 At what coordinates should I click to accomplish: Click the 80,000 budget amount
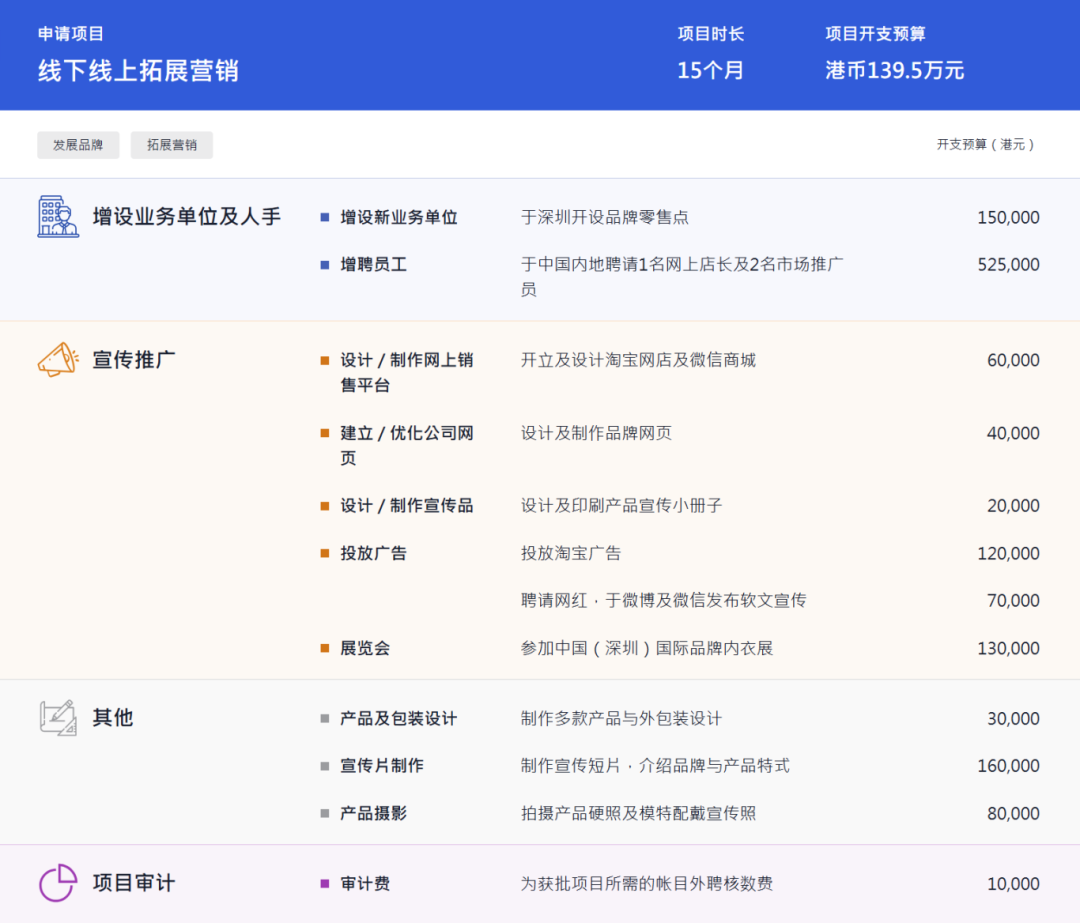[x=1013, y=813]
